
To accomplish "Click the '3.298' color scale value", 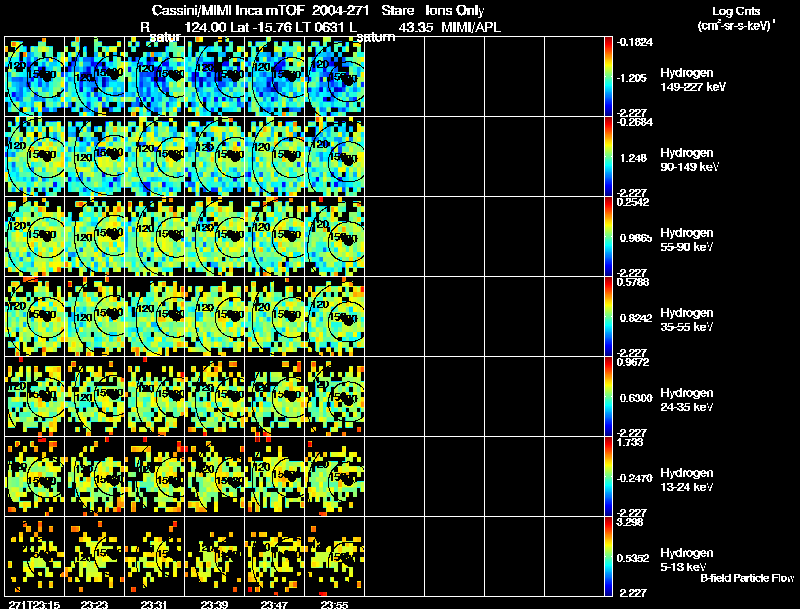I will [631, 522].
